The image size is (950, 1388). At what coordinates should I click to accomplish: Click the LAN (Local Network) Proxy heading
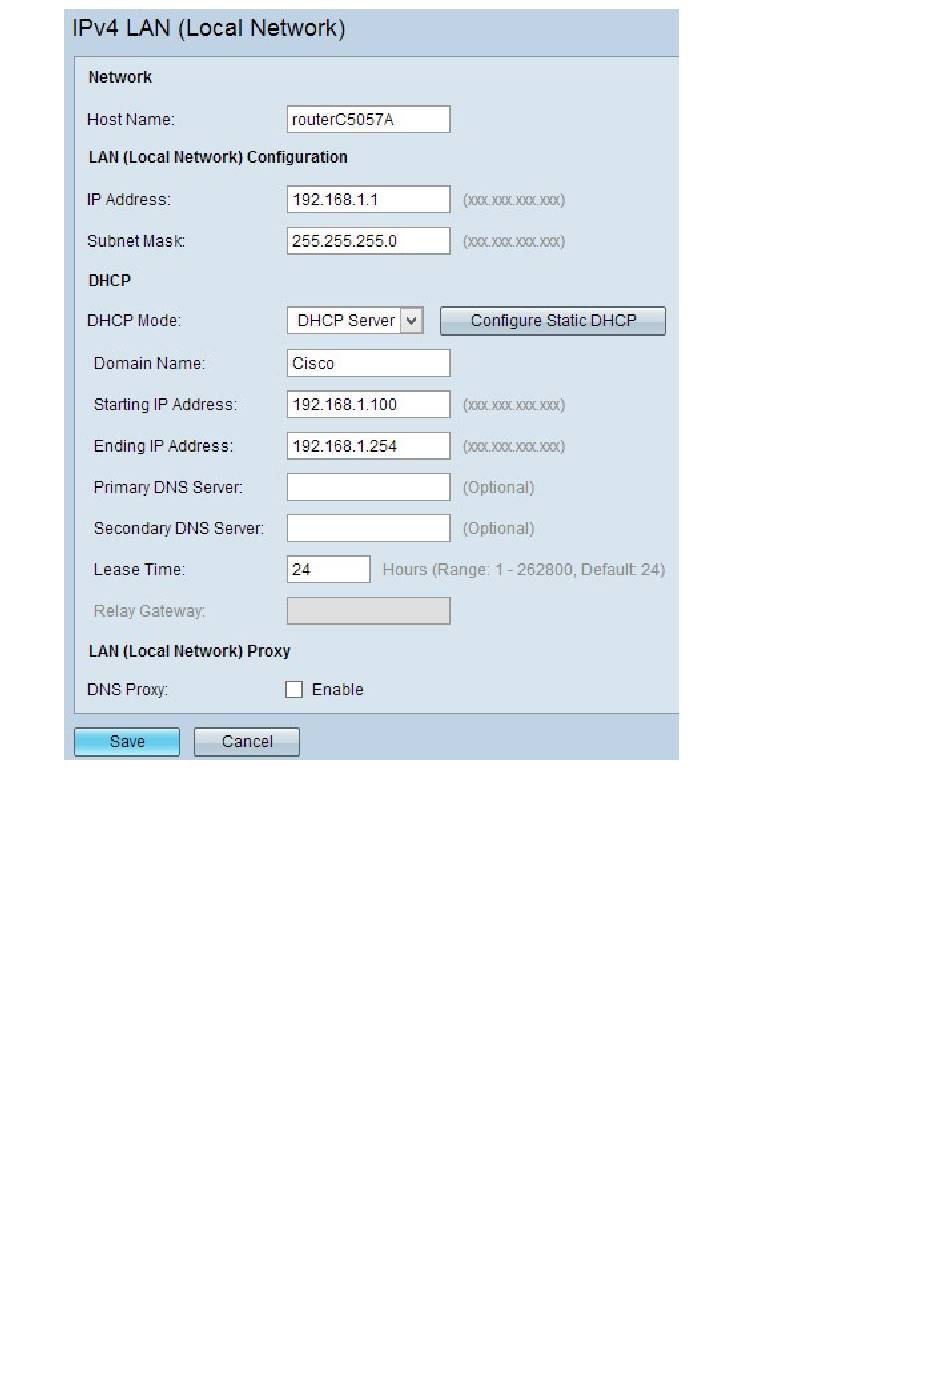pos(189,651)
